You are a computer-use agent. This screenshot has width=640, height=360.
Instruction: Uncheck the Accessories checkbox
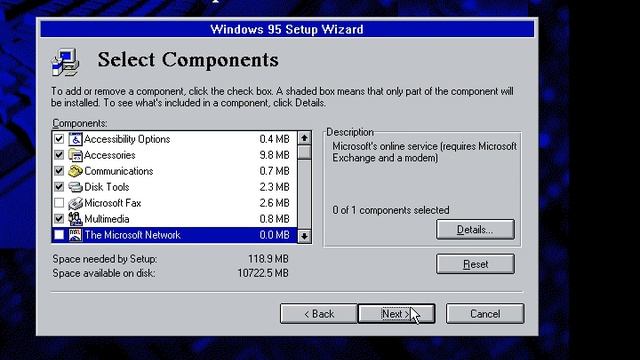(x=59, y=155)
